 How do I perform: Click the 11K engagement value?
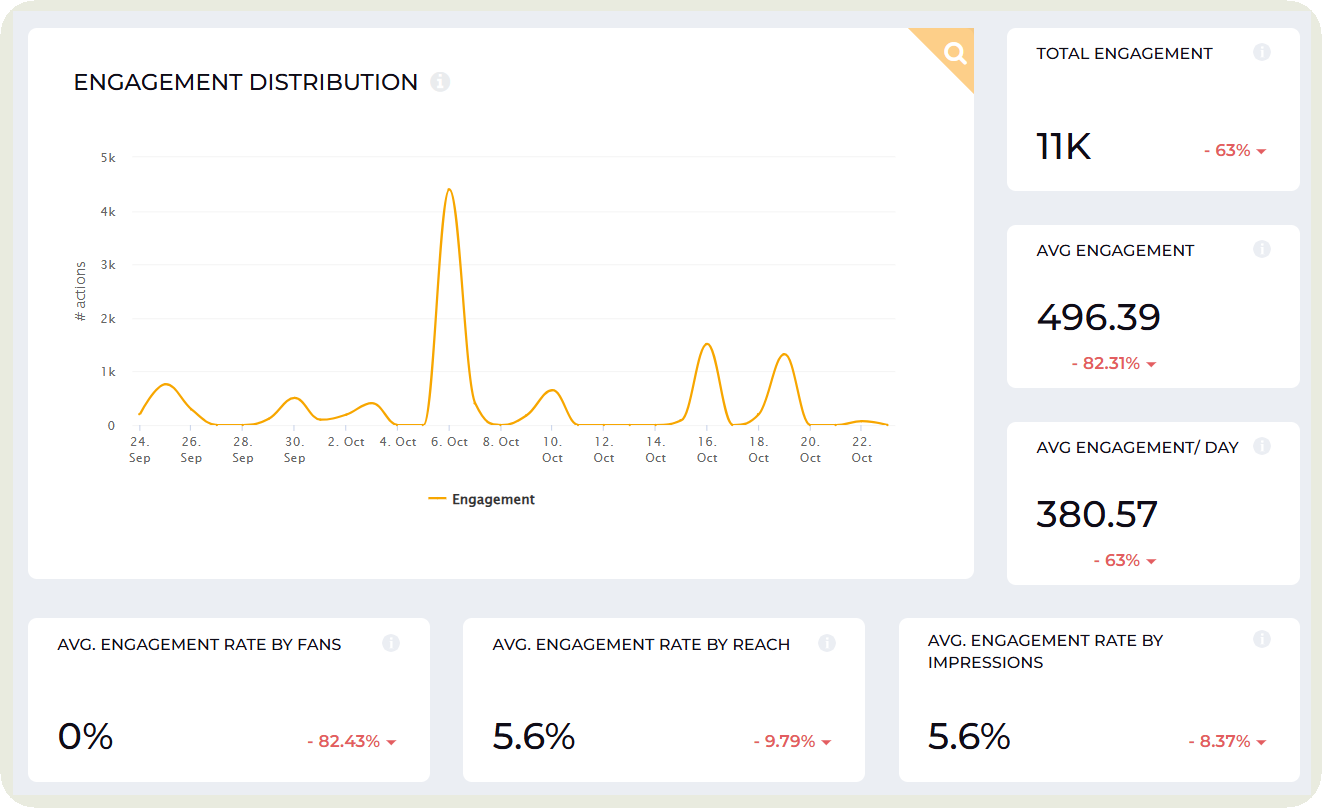click(1063, 147)
